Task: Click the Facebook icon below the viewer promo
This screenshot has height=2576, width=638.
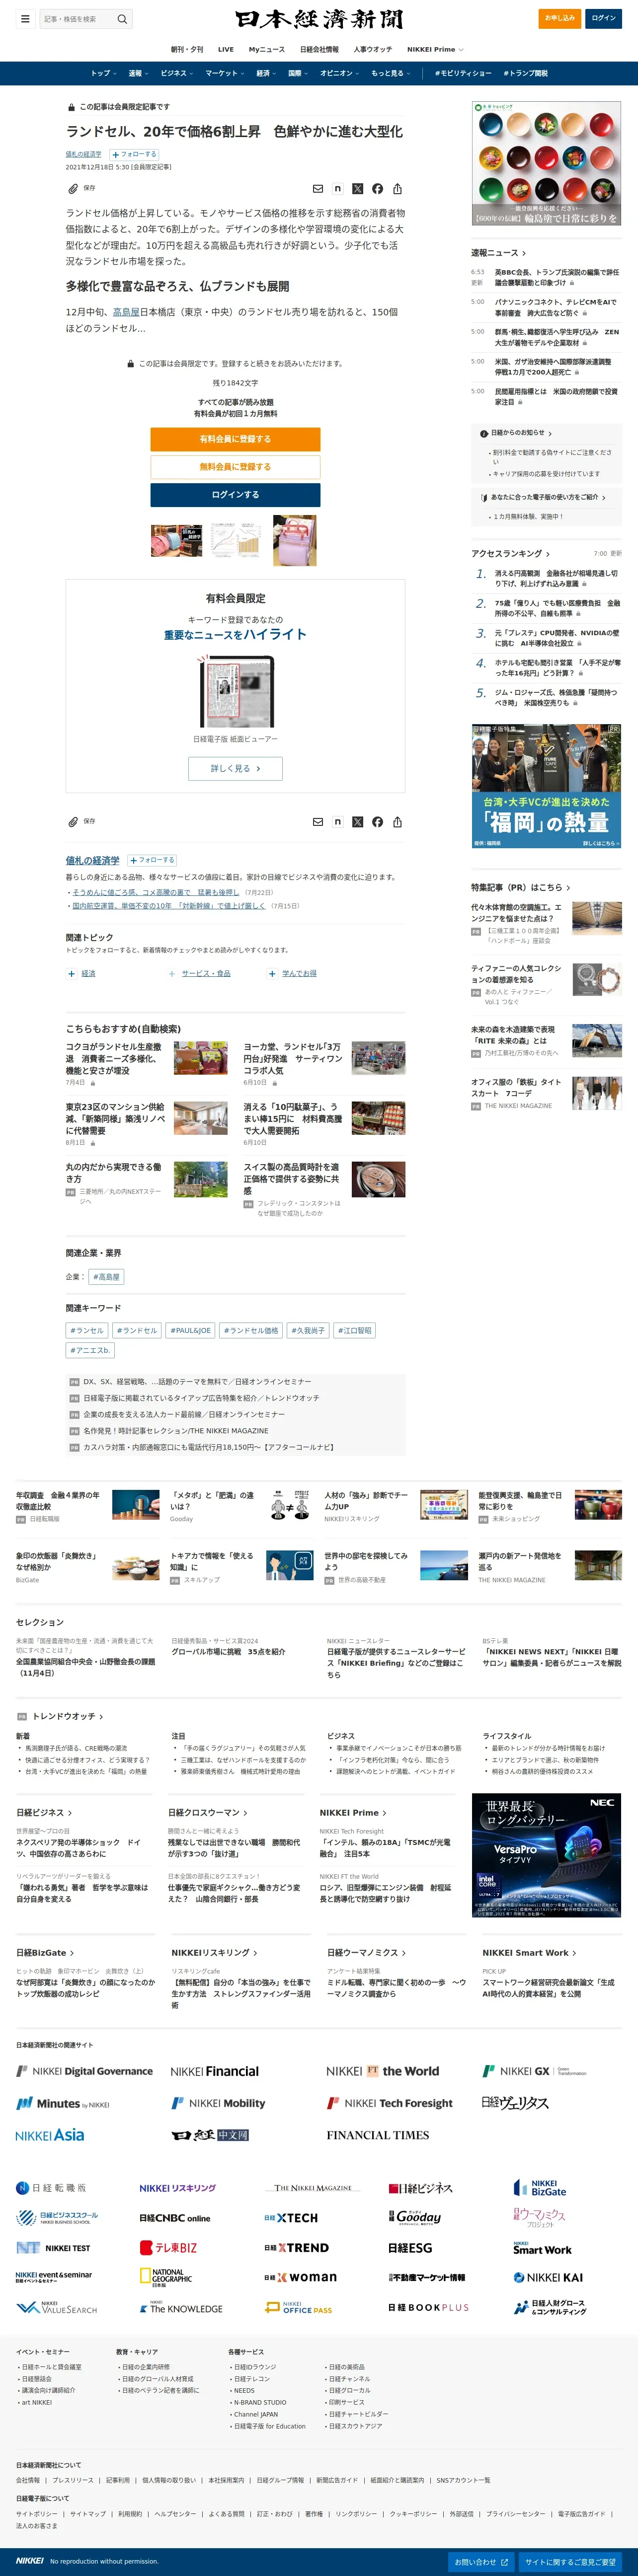Action: (x=377, y=822)
